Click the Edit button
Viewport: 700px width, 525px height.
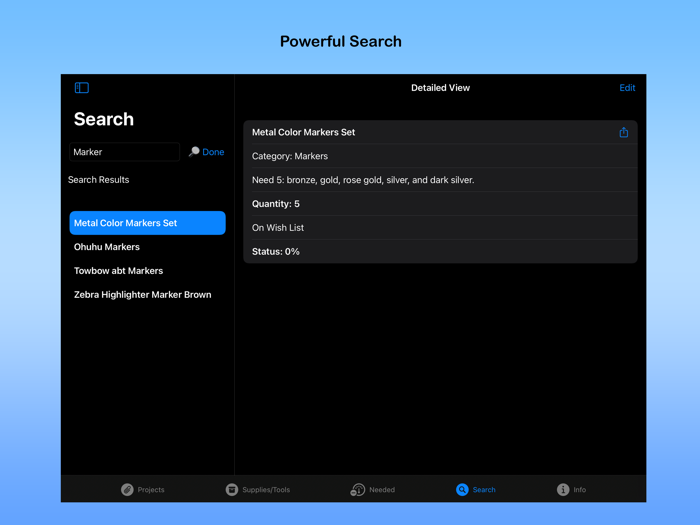pos(627,88)
